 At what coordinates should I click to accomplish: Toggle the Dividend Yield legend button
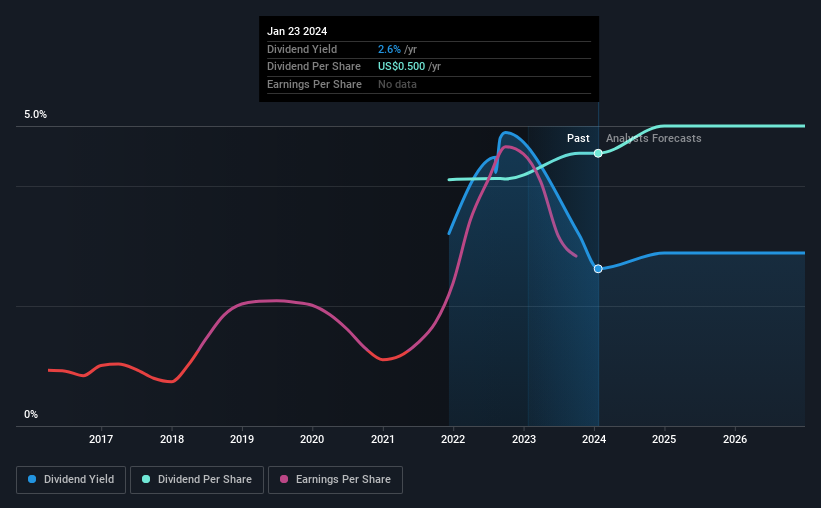71,480
